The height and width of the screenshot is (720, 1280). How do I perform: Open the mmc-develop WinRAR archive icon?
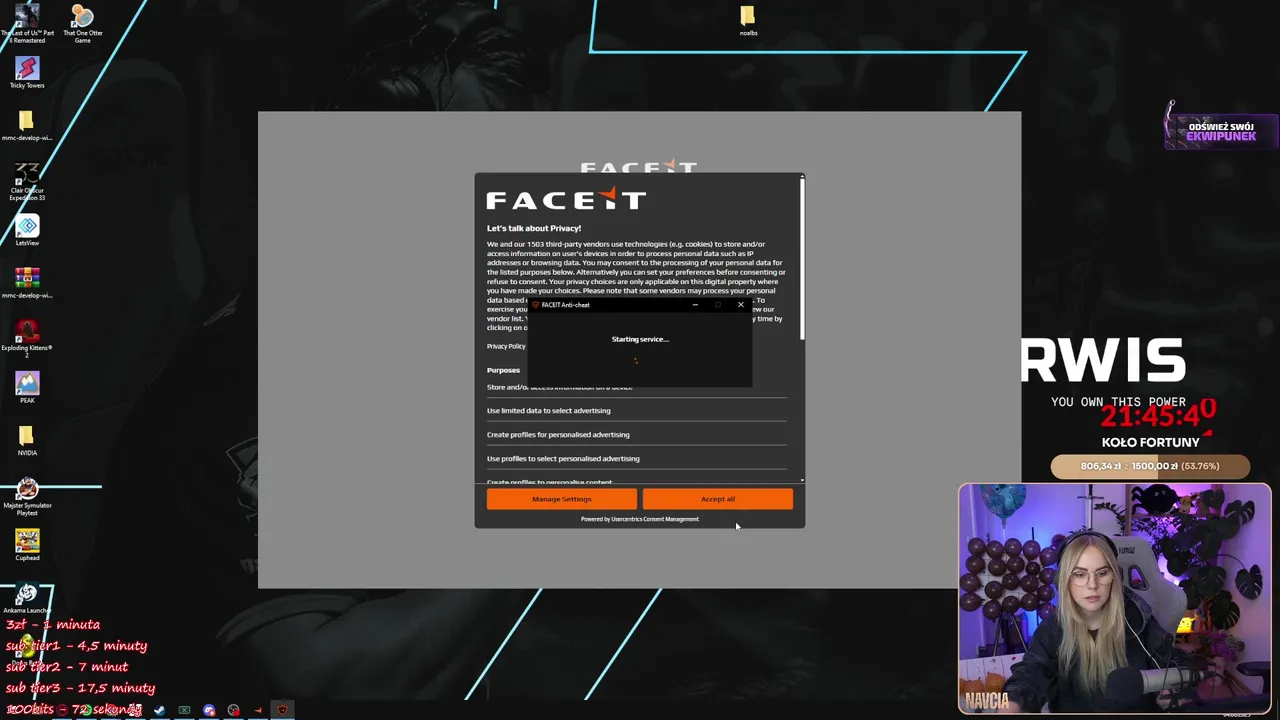pyautogui.click(x=27, y=283)
